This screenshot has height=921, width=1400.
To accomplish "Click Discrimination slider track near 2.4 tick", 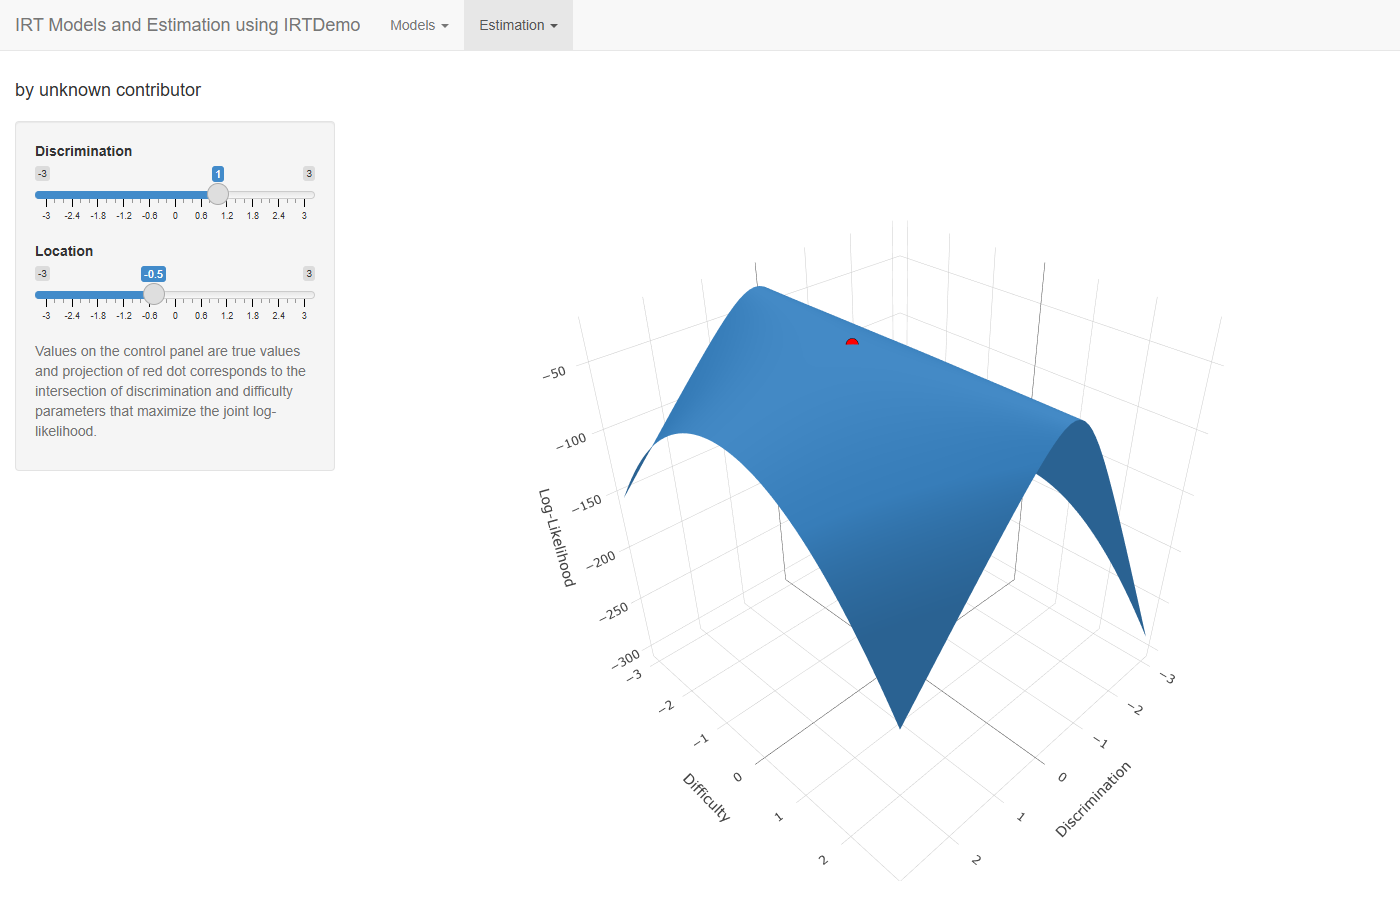I will 279,195.
